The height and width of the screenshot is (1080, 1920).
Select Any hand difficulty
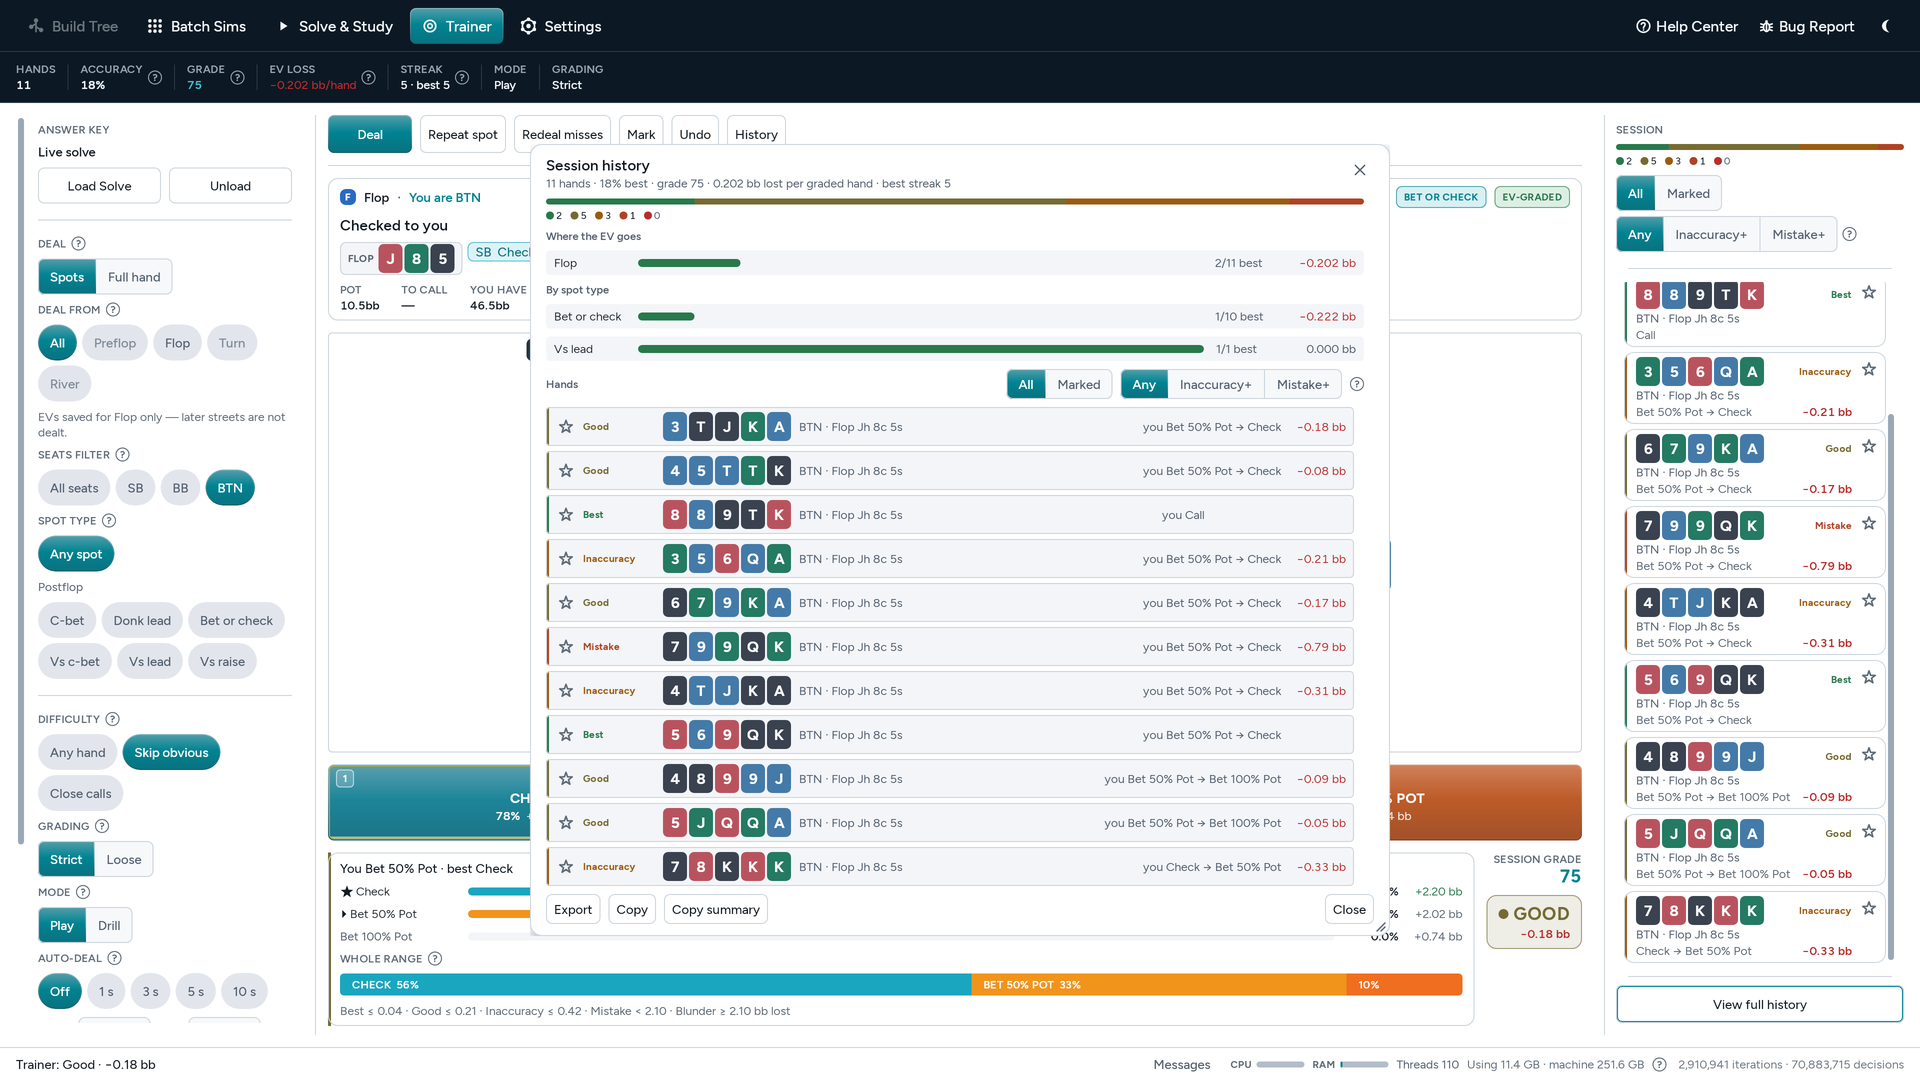[x=77, y=753]
